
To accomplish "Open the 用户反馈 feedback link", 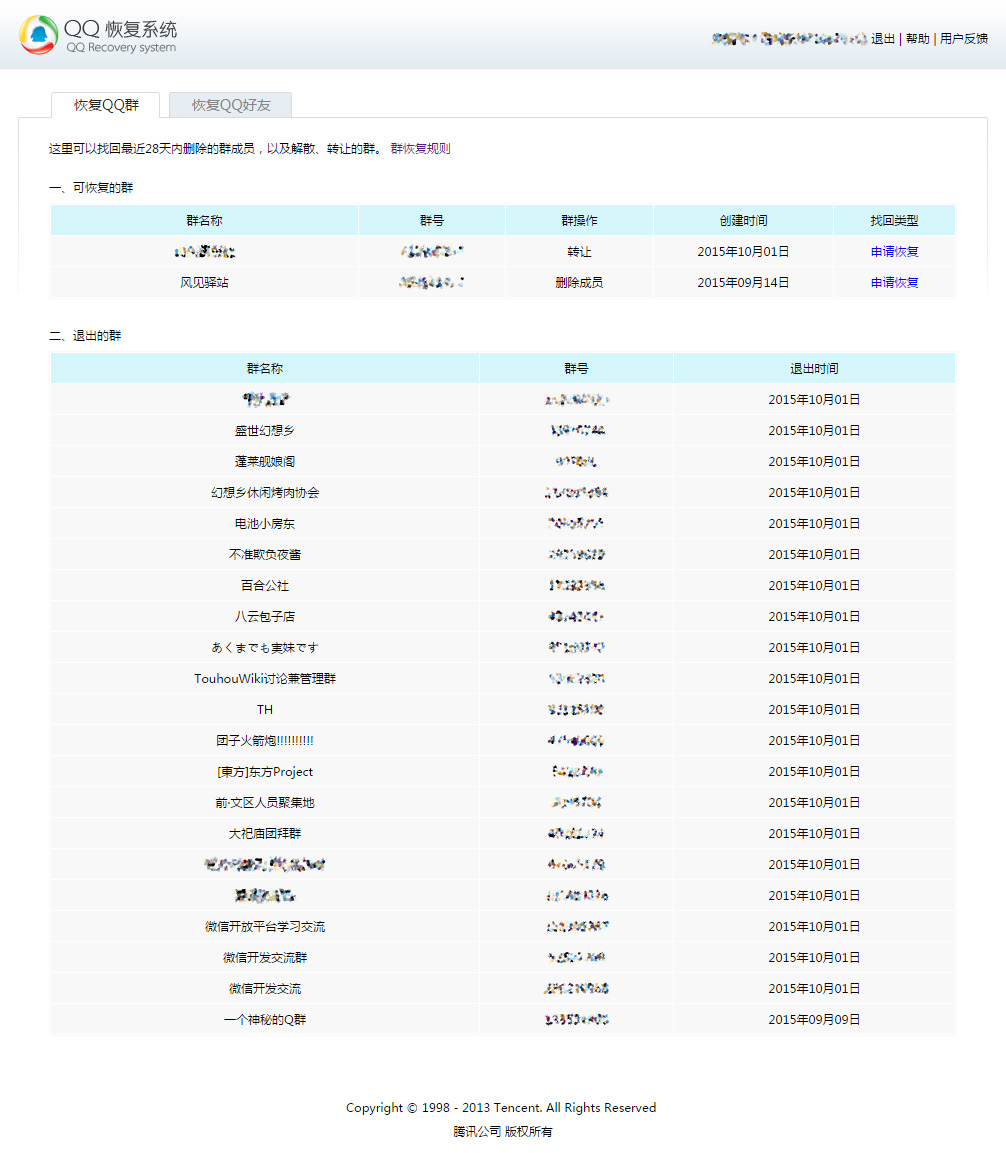I will point(963,38).
